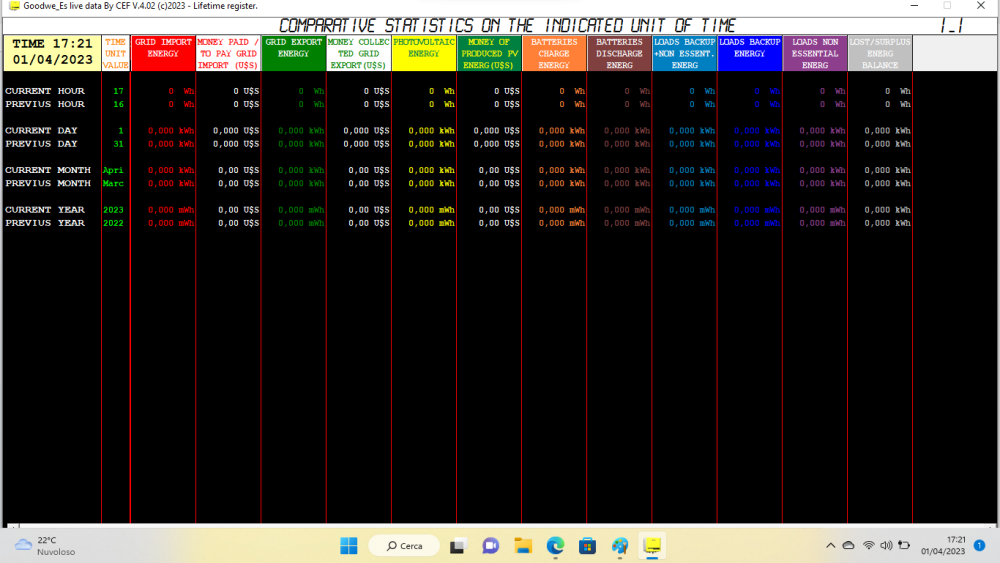Click the previous month value Marc
This screenshot has height=563, width=1000.
pyautogui.click(x=113, y=183)
